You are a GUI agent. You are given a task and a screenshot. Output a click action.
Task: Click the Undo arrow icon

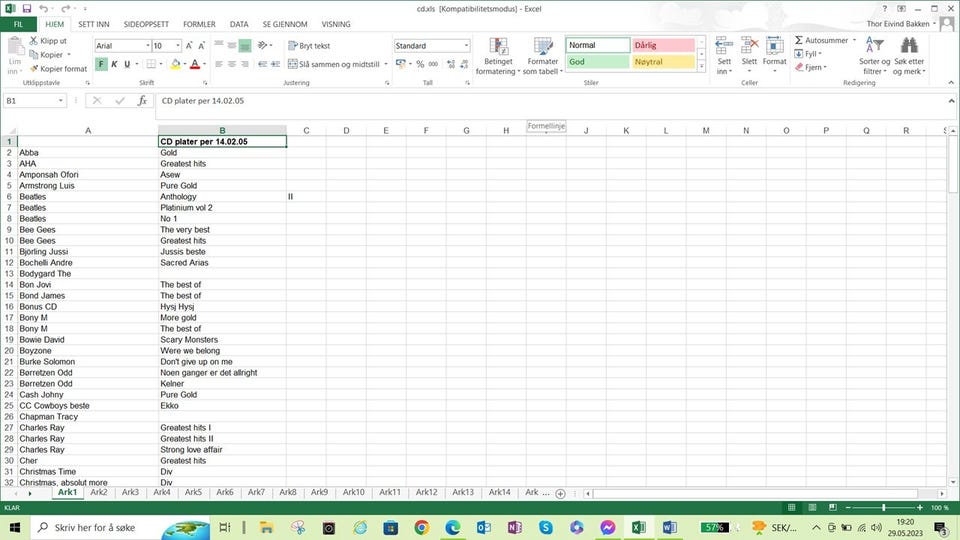pos(43,9)
